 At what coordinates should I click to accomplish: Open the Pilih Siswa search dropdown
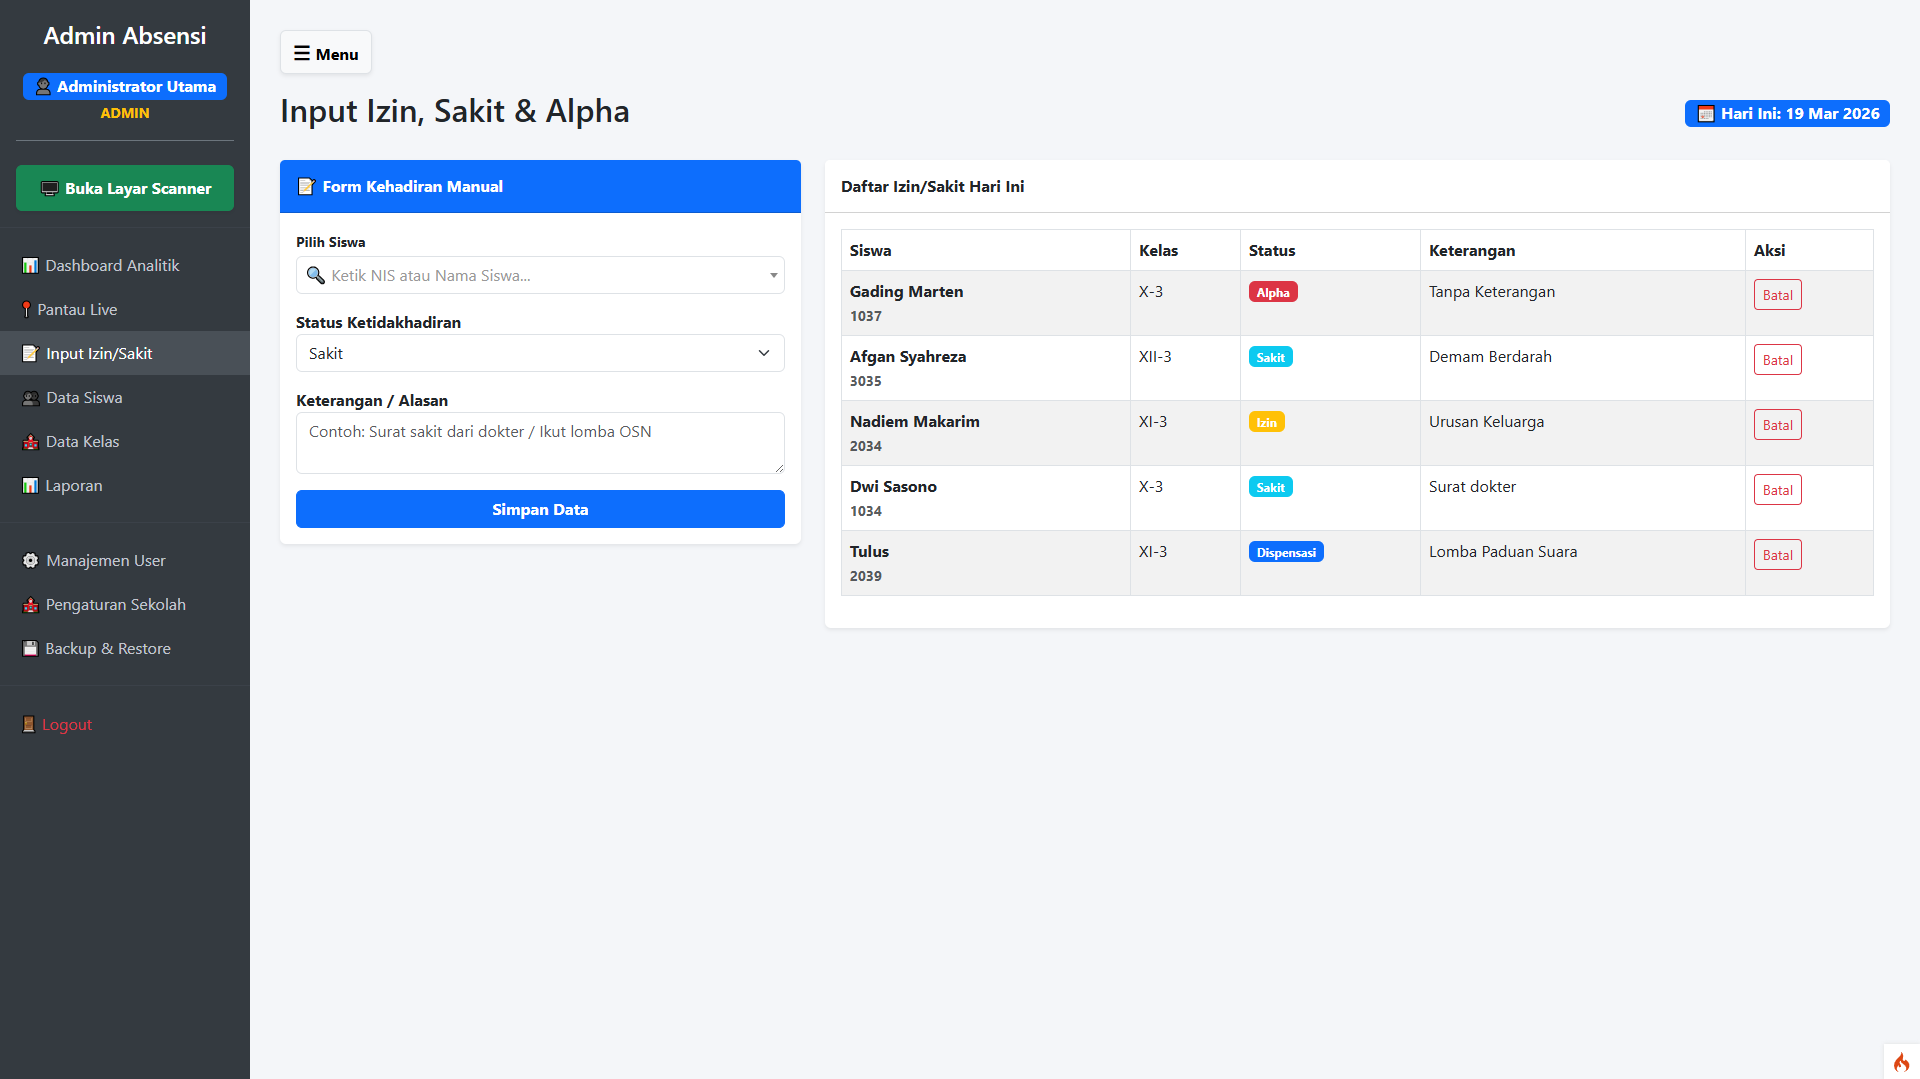pyautogui.click(x=540, y=275)
